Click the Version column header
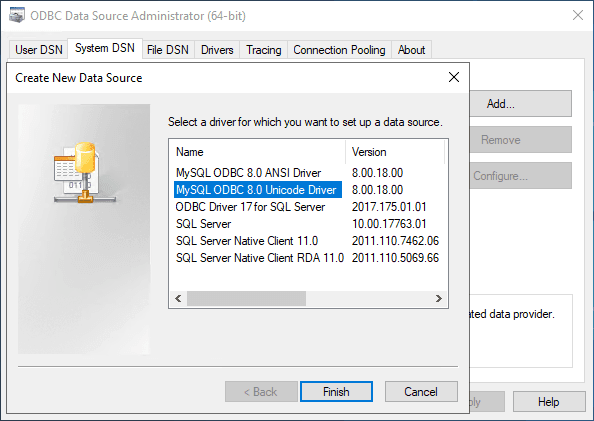This screenshot has width=594, height=421. click(x=395, y=152)
